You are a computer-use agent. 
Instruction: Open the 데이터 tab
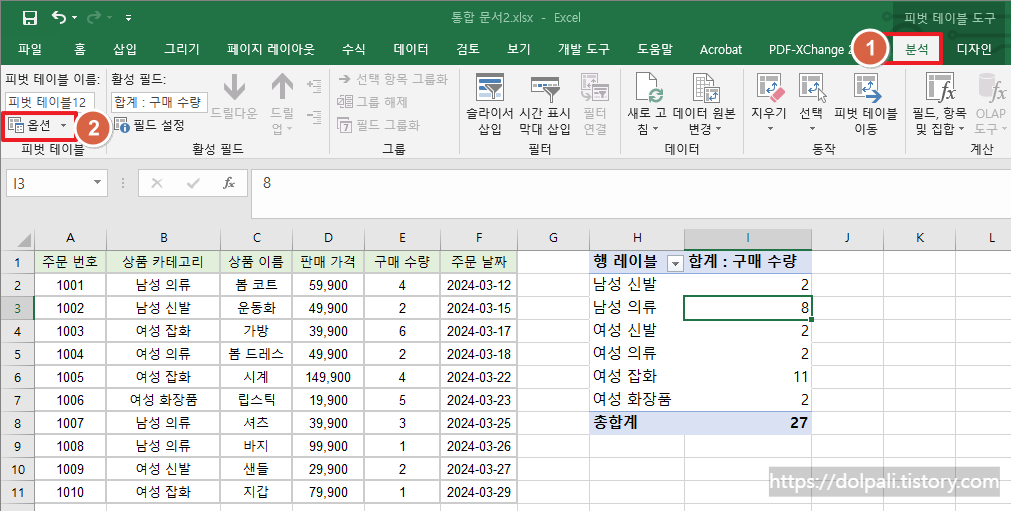[x=411, y=49]
